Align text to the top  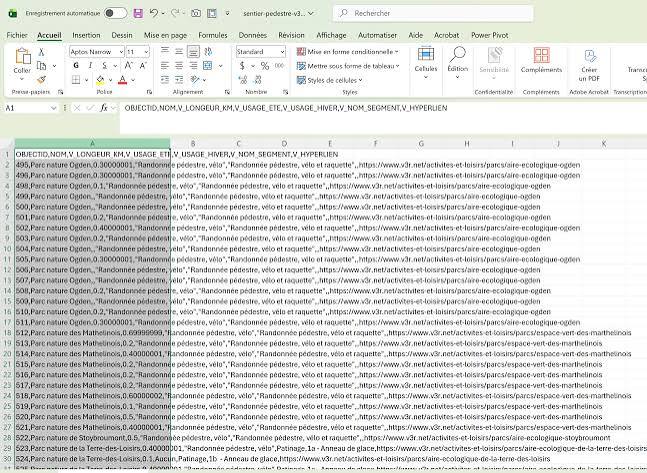165,51
